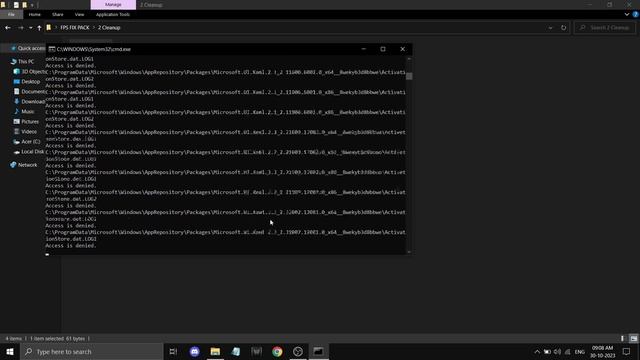
Task: Go back with the Explorer back arrow
Action: pos(8,28)
